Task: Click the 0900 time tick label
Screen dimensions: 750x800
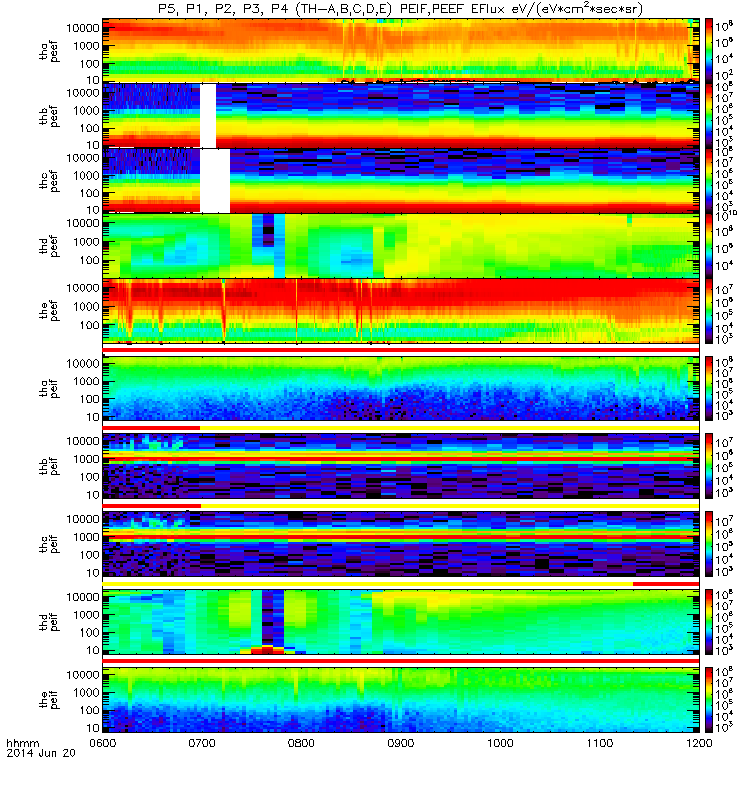Action: [x=401, y=743]
